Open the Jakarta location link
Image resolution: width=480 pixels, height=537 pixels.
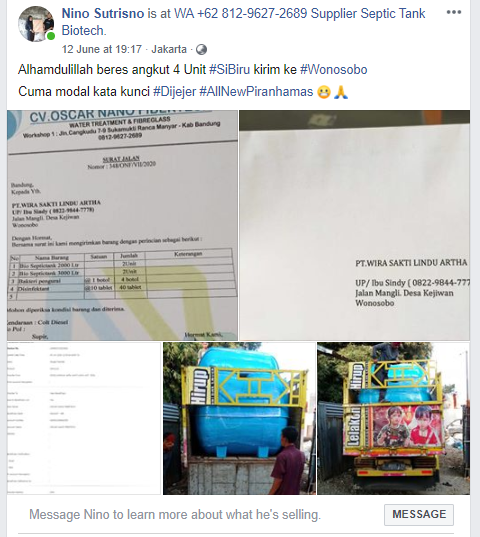tap(169, 49)
